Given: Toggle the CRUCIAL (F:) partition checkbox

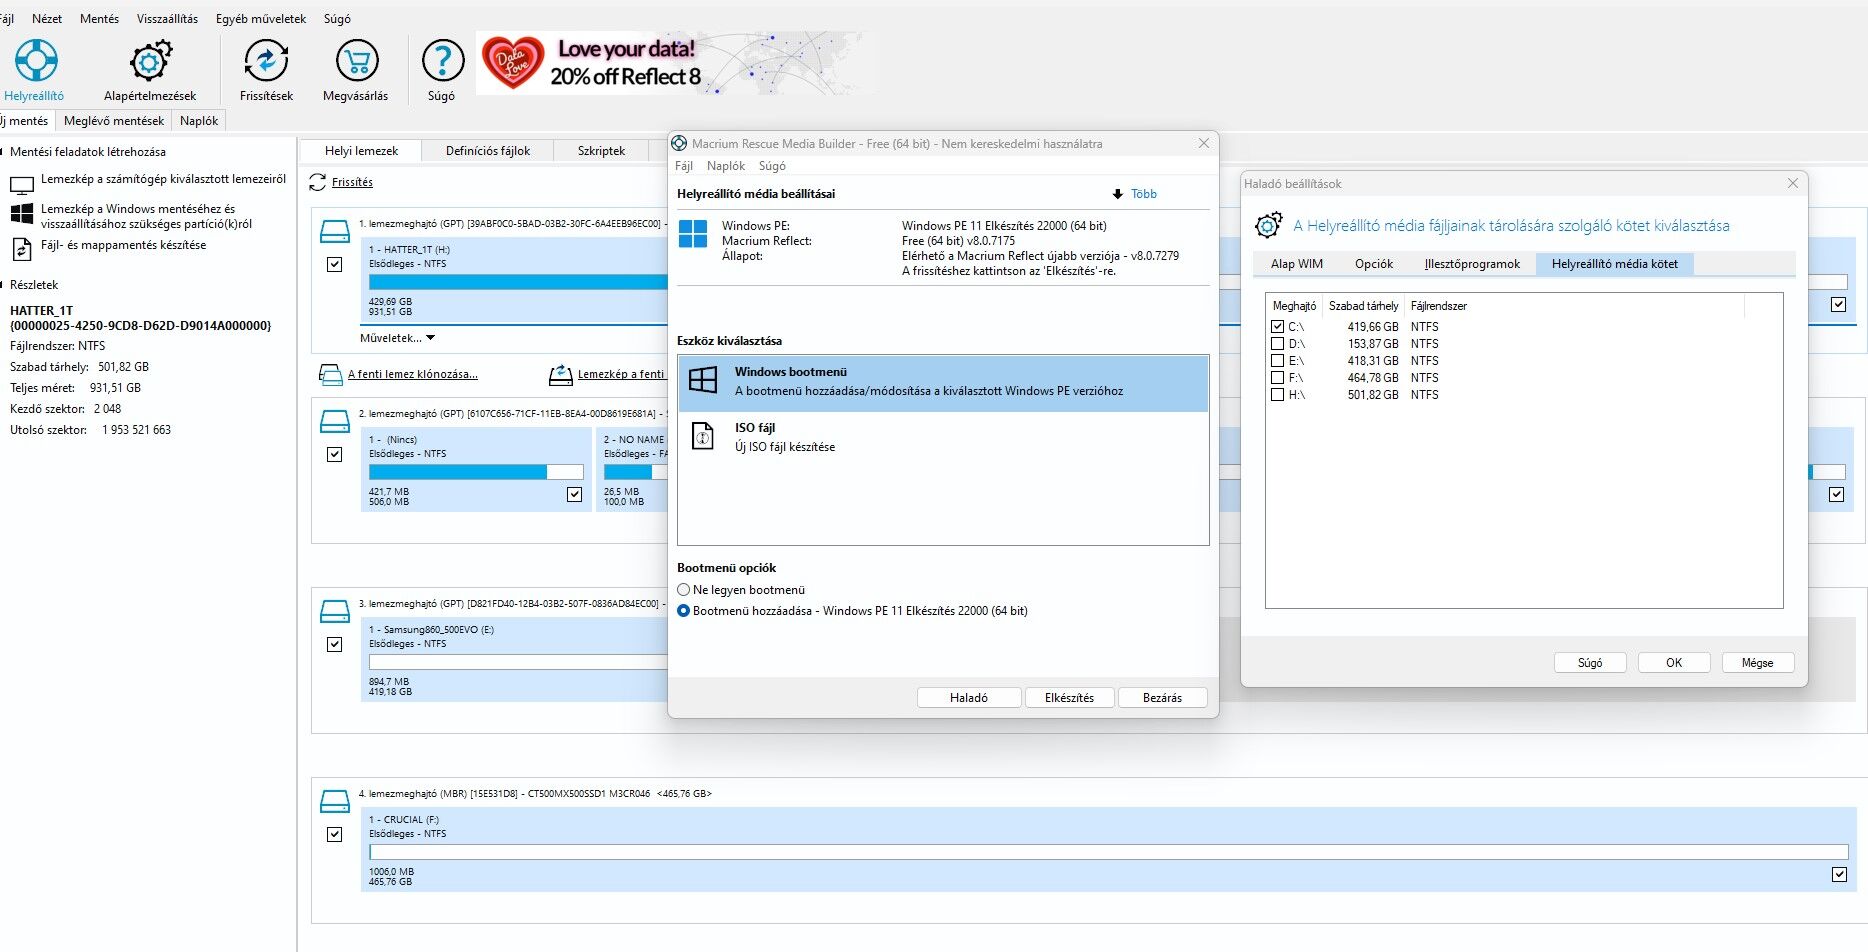Looking at the screenshot, I should coord(1839,874).
